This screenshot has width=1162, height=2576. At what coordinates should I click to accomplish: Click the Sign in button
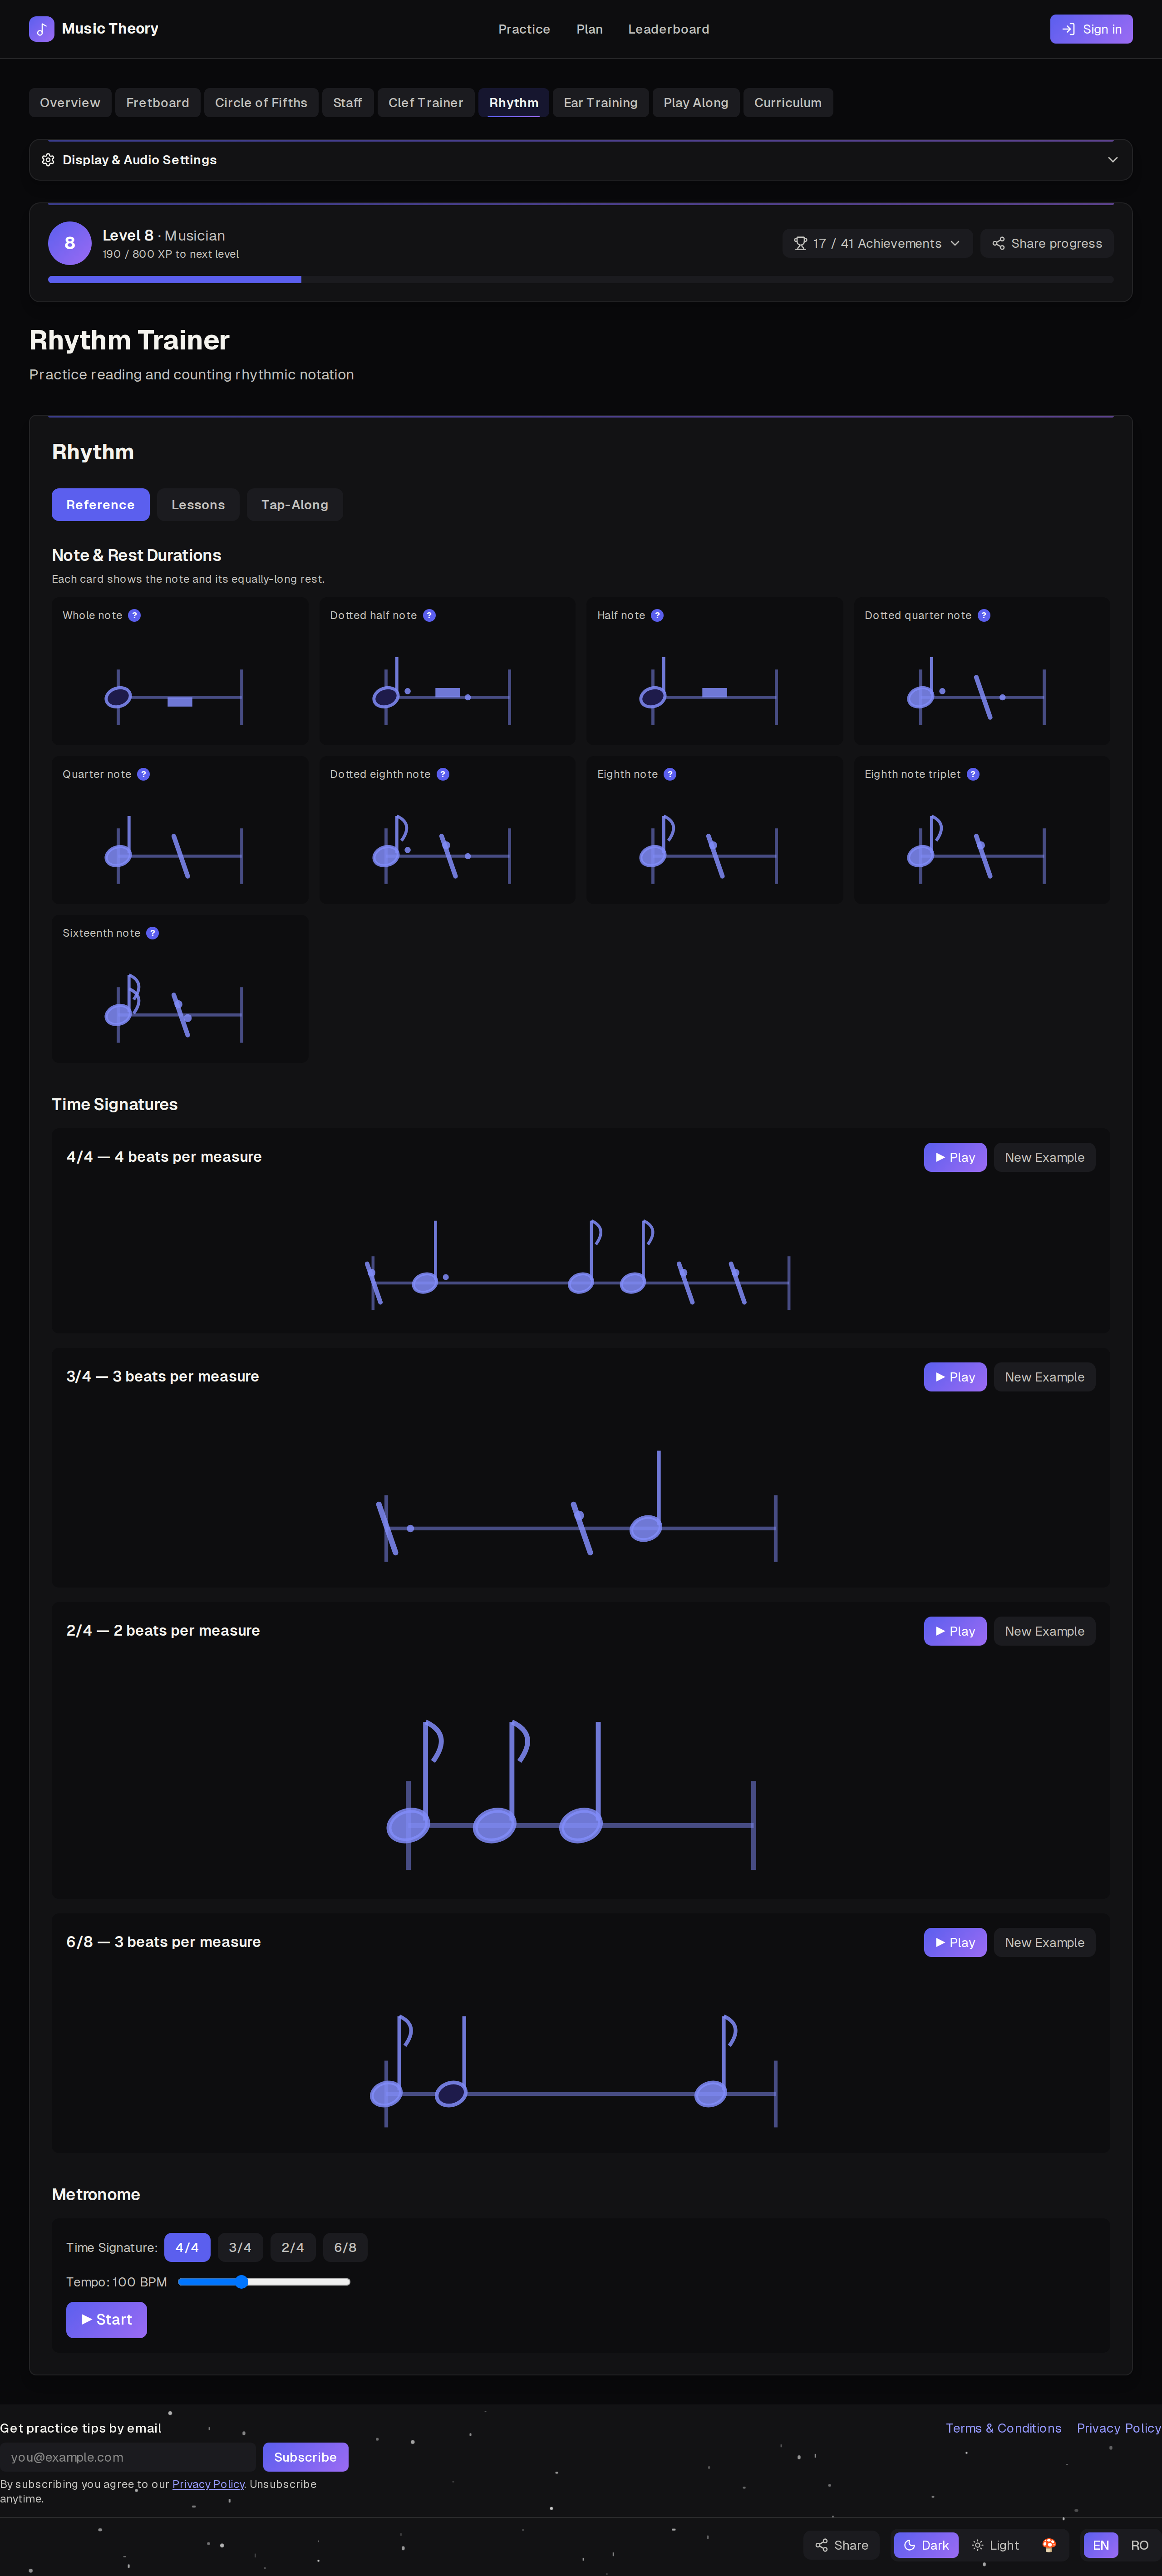tap(1091, 29)
